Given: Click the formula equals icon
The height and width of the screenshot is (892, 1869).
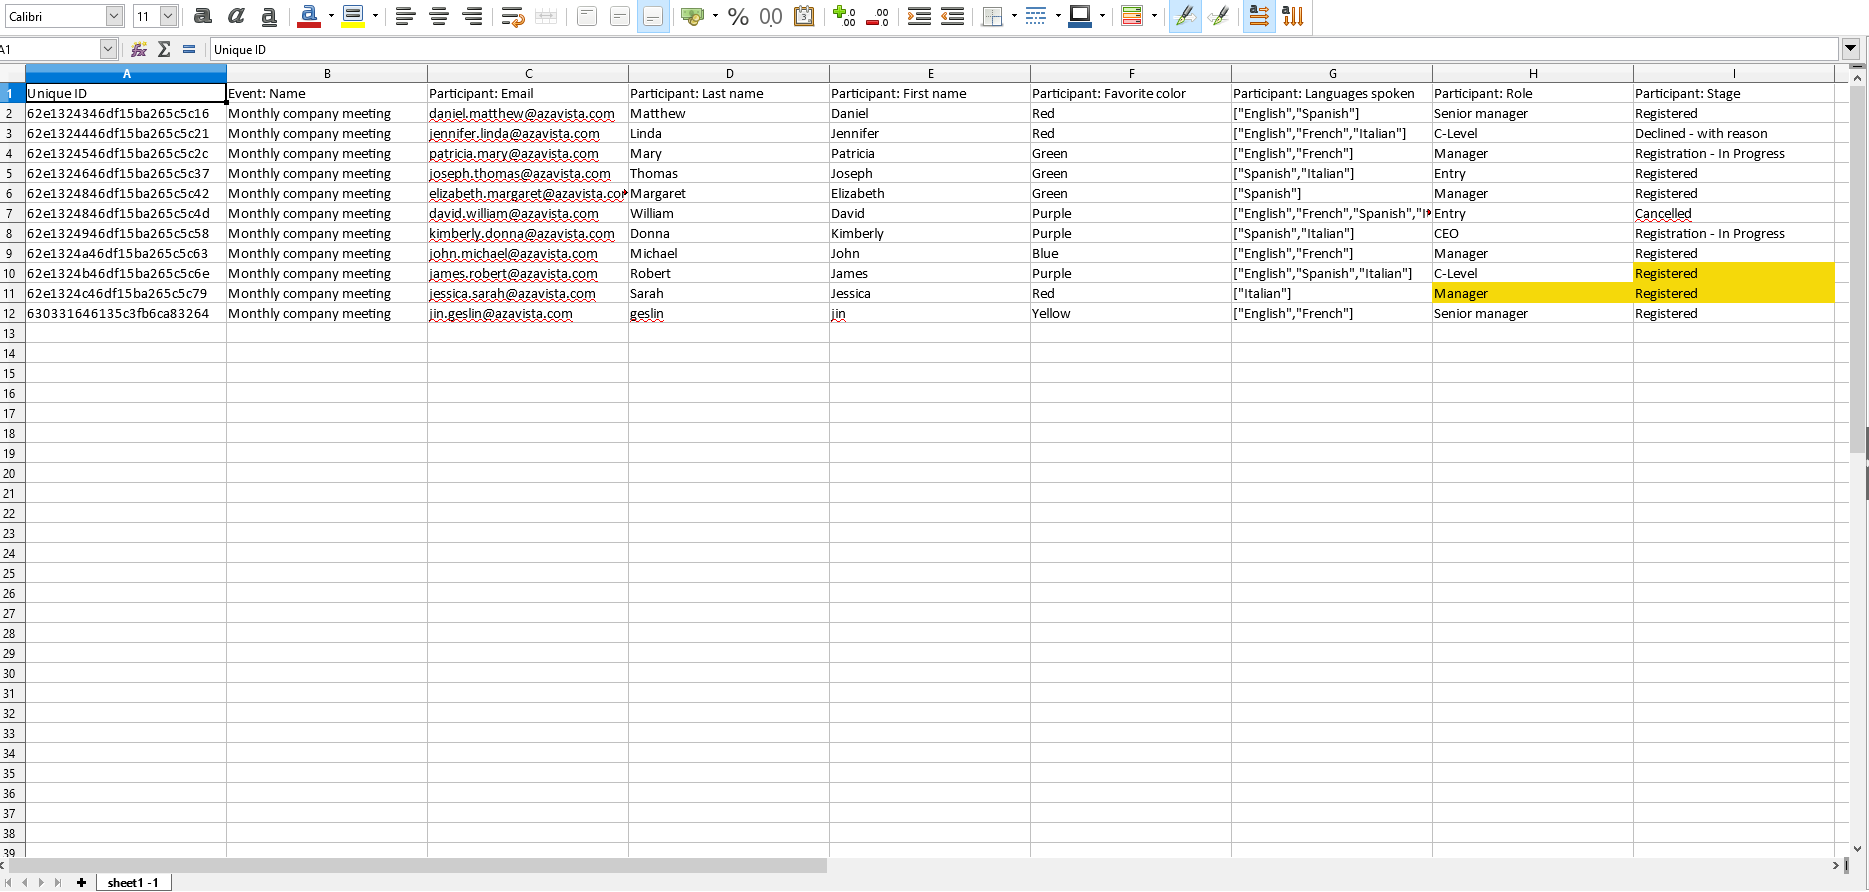Looking at the screenshot, I should point(189,49).
